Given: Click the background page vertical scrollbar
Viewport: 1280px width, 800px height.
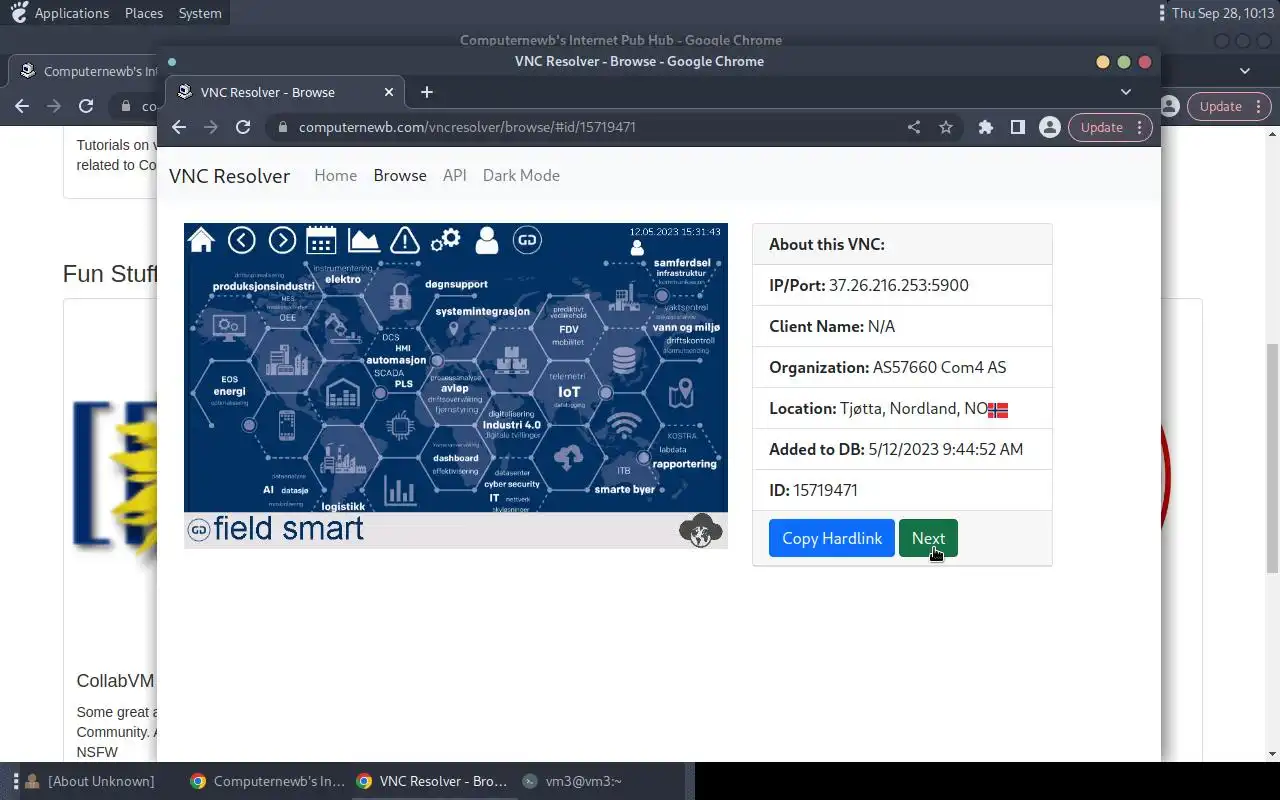Looking at the screenshot, I should tap(1272, 458).
